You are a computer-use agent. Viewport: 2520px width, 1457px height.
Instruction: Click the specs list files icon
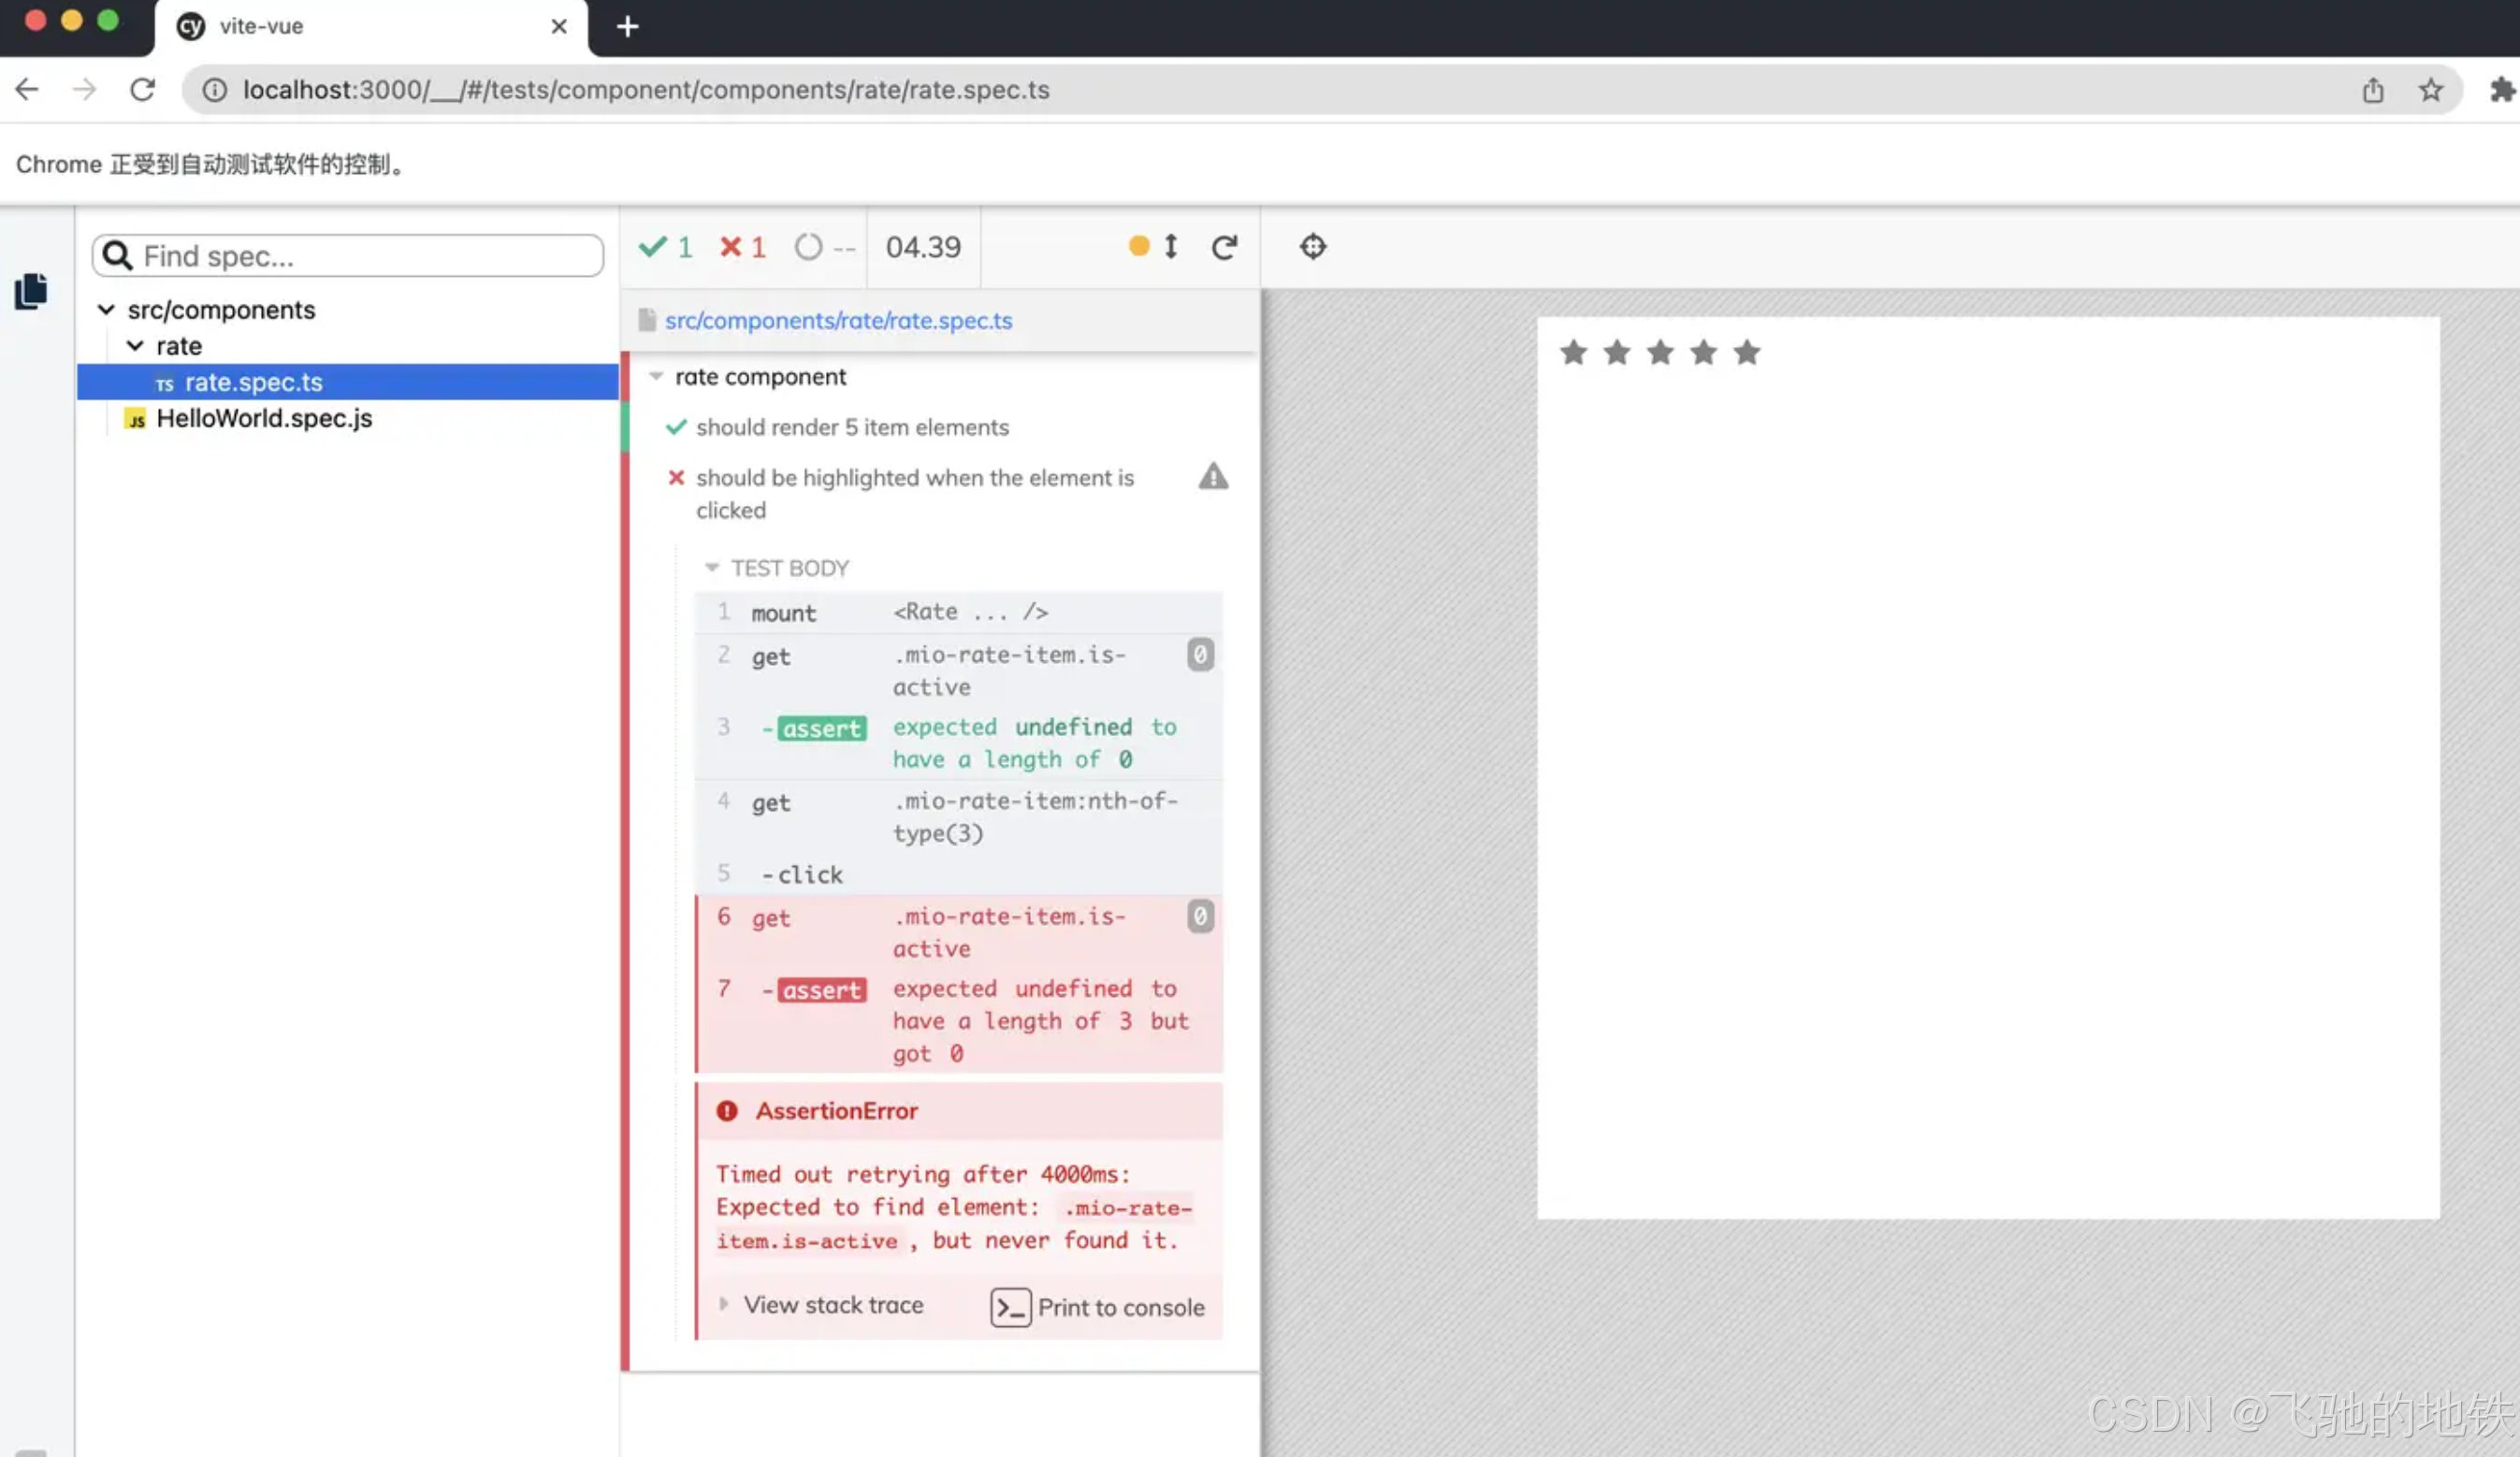[x=31, y=291]
